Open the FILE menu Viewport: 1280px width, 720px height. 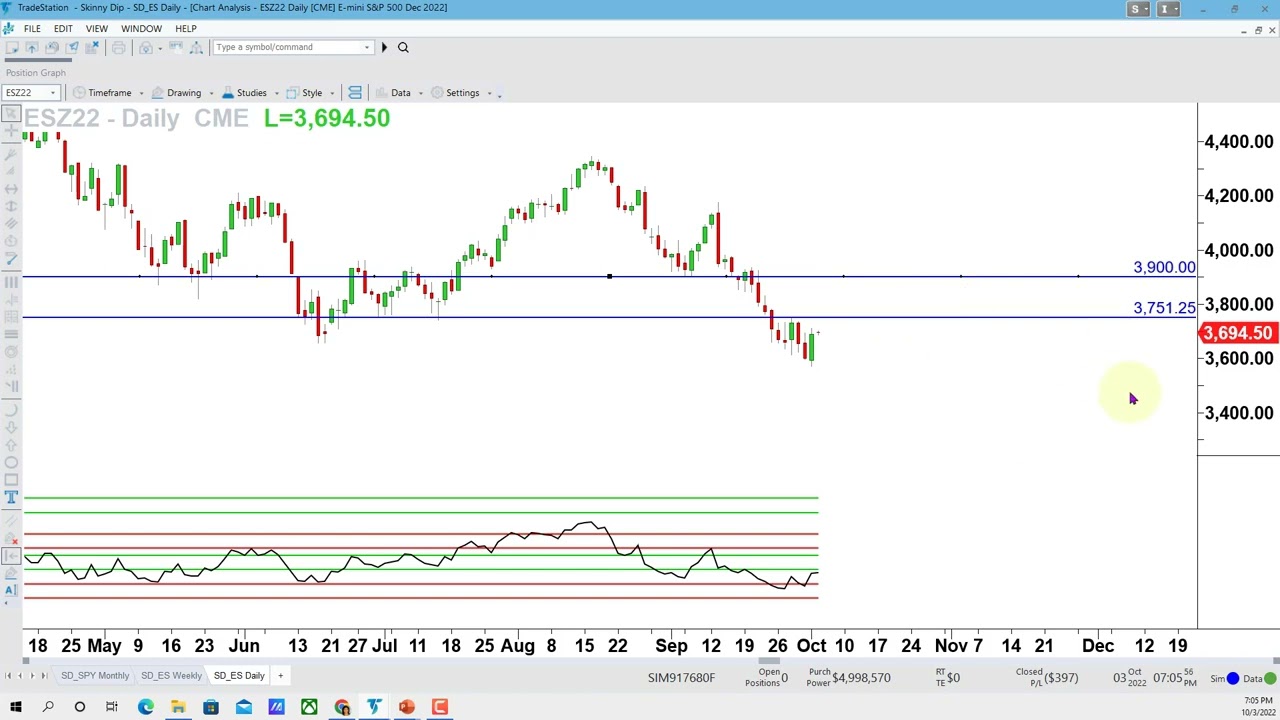tap(32, 28)
